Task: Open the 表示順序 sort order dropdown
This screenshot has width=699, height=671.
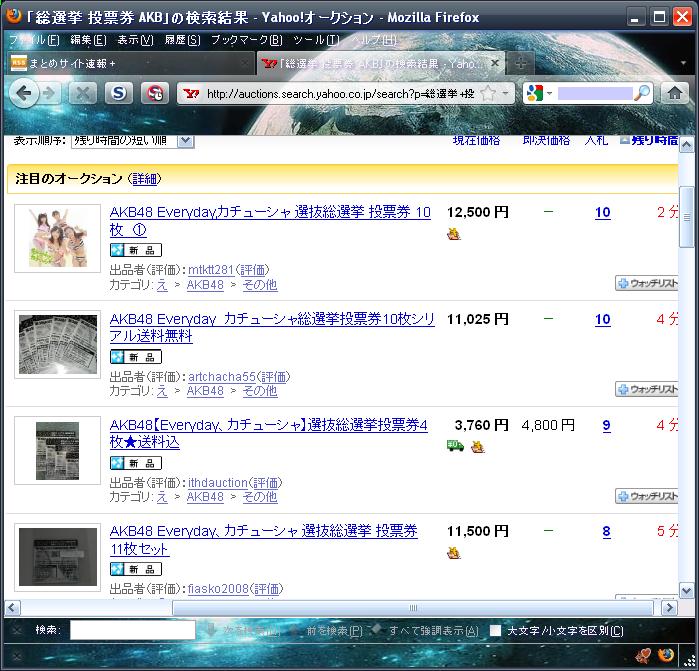Action: click(132, 141)
